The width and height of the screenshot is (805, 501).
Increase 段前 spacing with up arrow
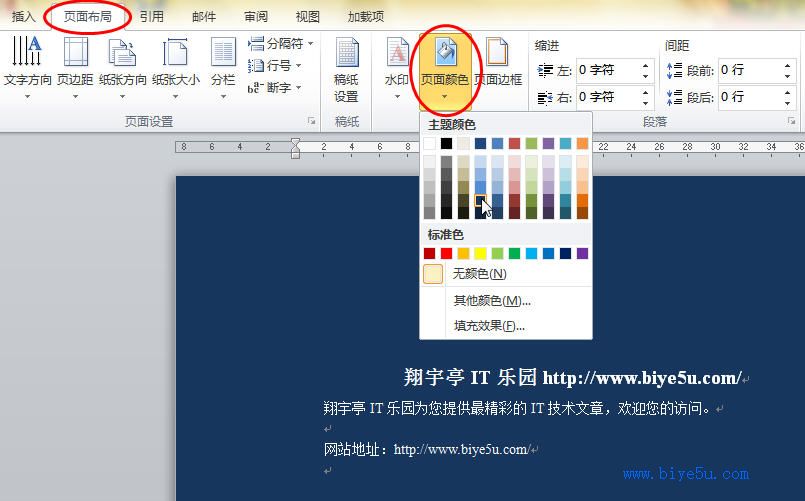pos(787,65)
